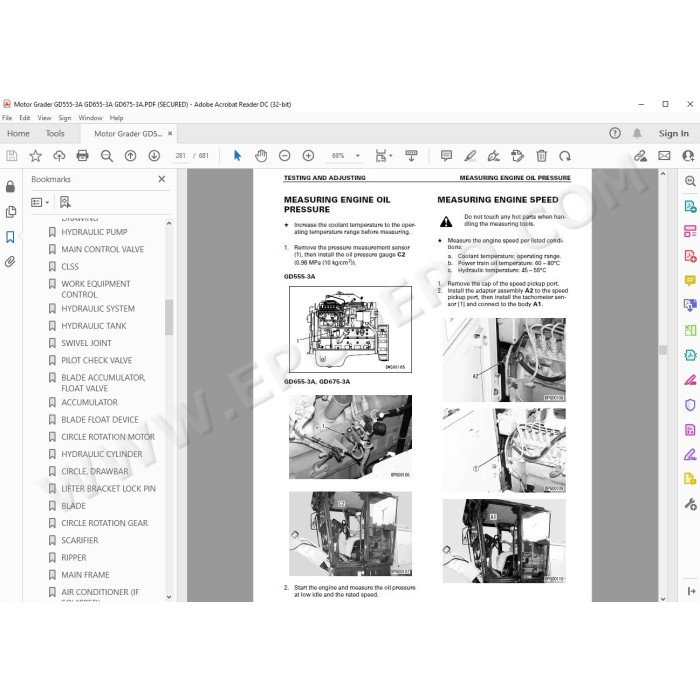The height and width of the screenshot is (700, 700).
Task: Click the stamp tool icon
Action: click(517, 156)
